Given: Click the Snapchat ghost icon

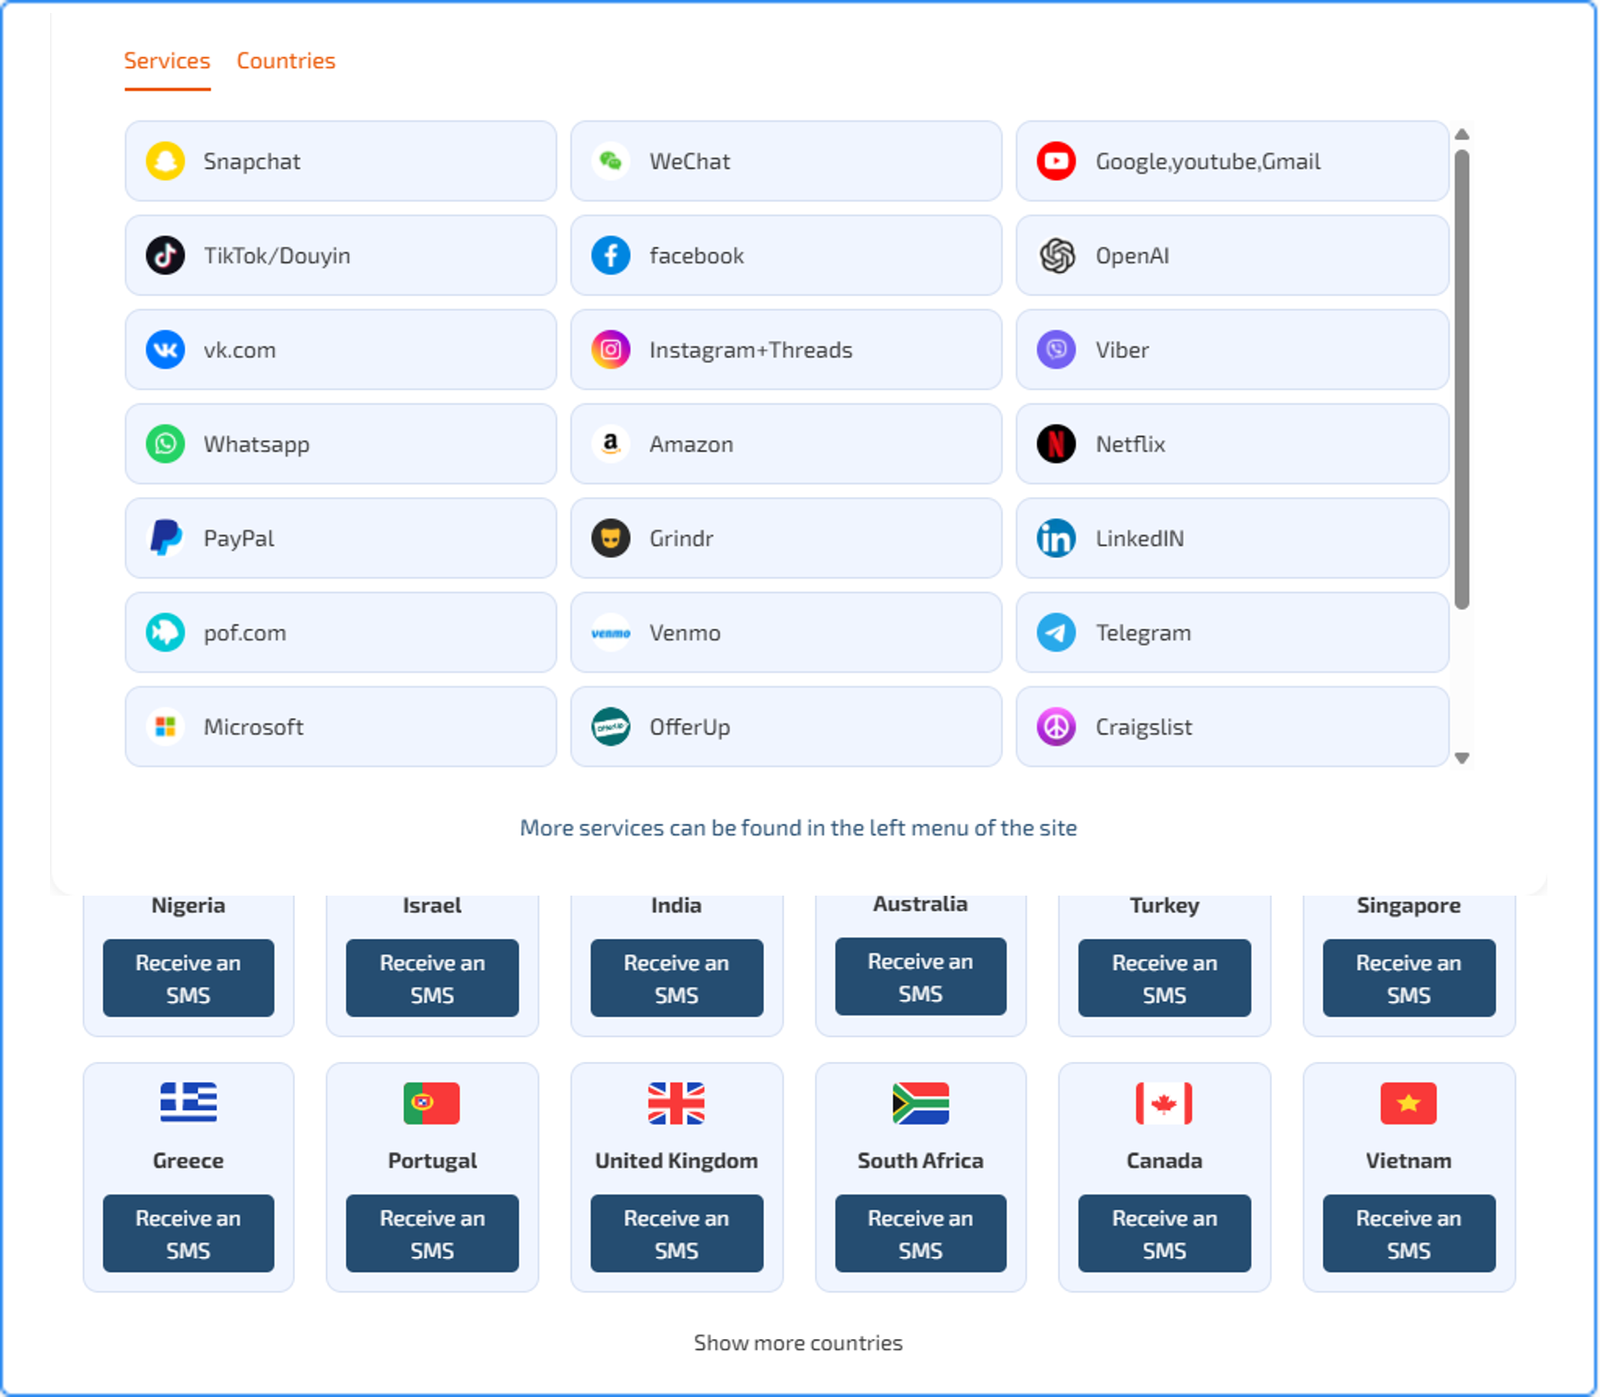Looking at the screenshot, I should pos(165,161).
